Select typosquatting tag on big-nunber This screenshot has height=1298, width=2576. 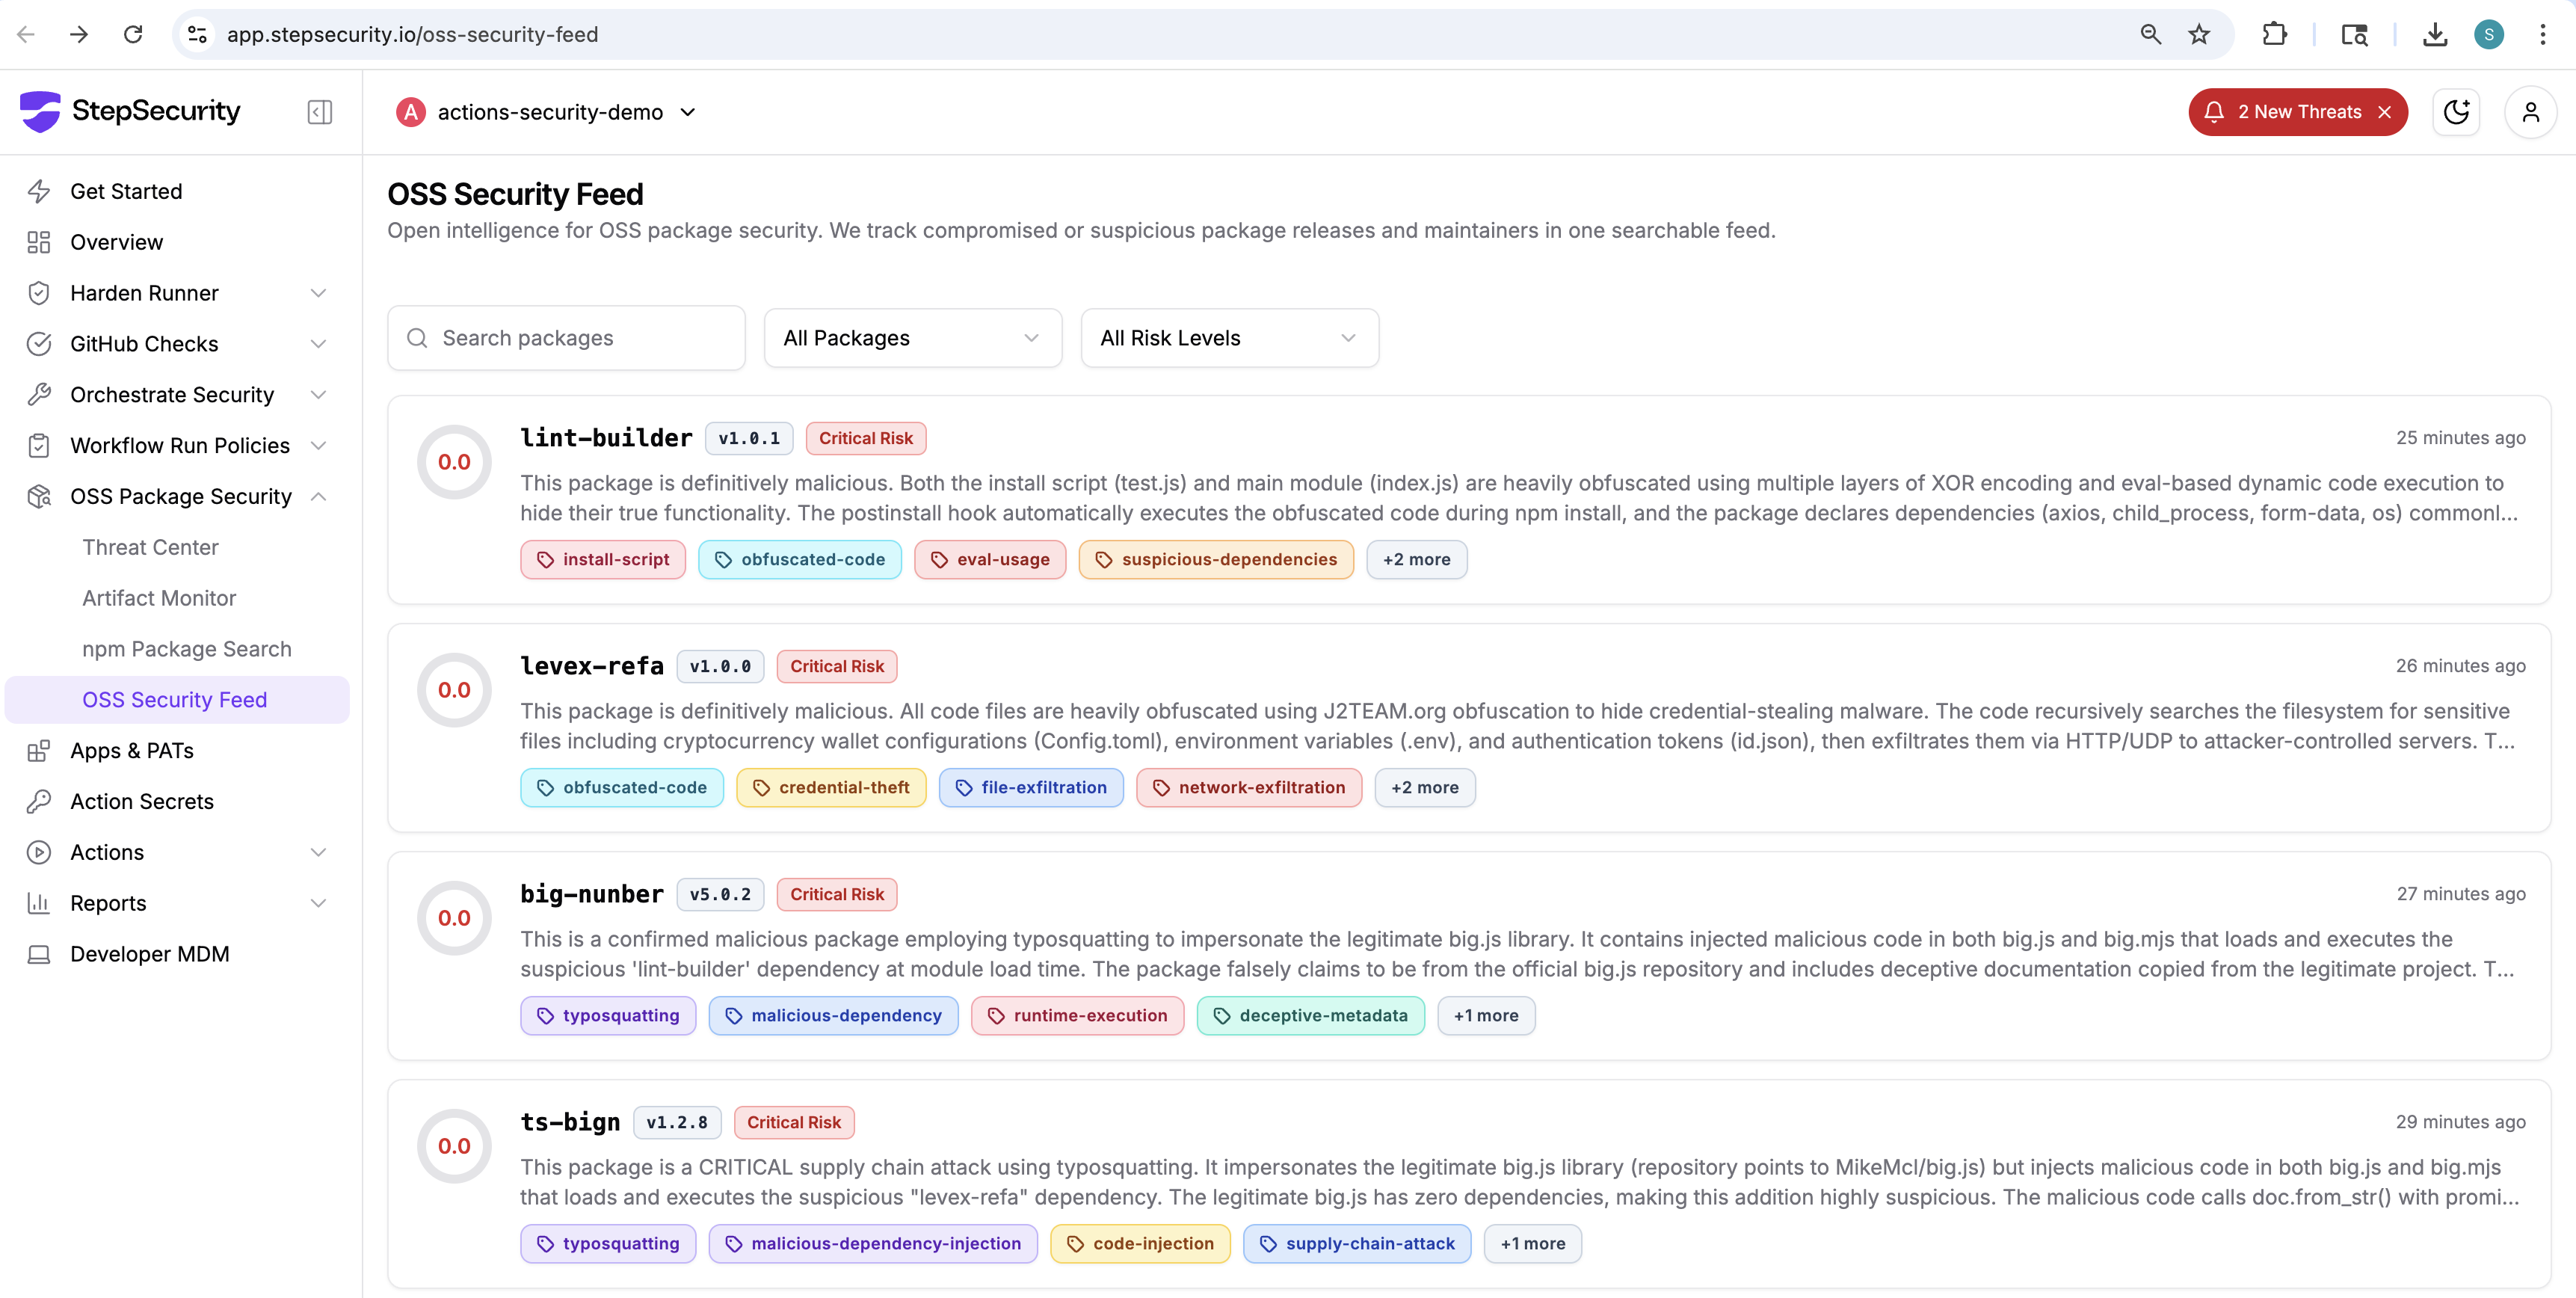pos(608,1016)
